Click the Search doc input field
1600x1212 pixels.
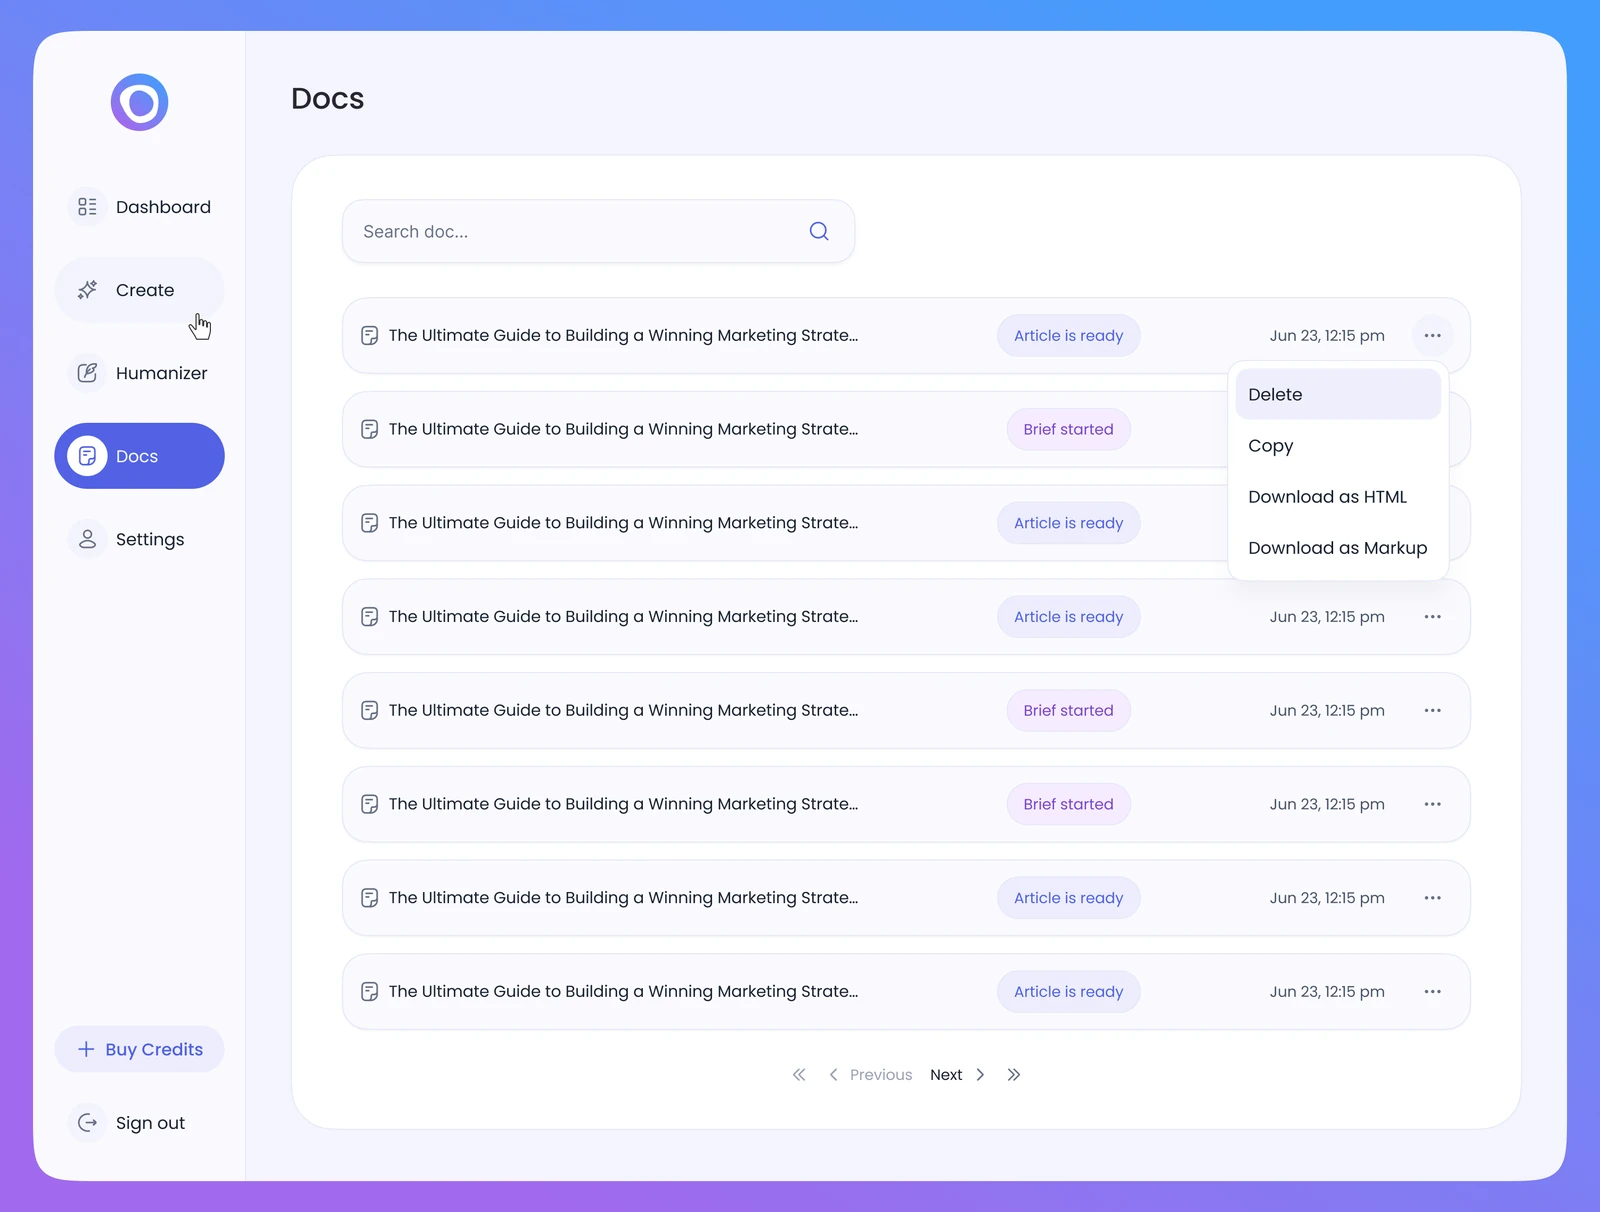pos(598,231)
